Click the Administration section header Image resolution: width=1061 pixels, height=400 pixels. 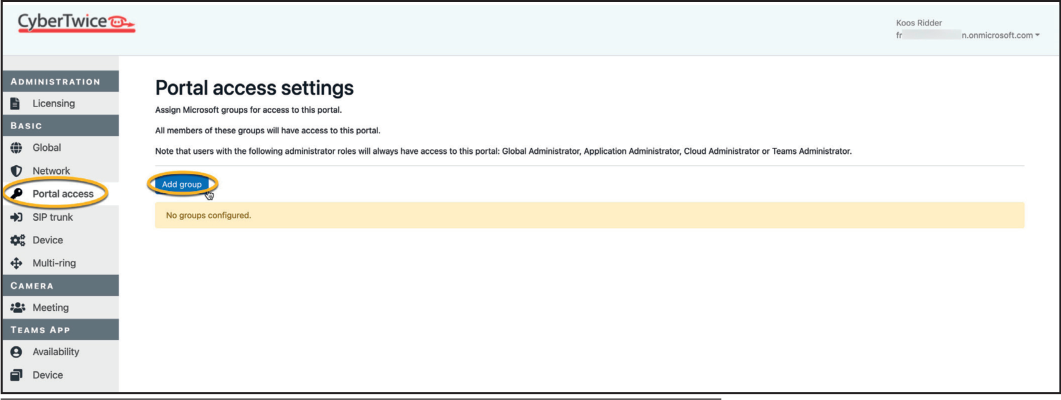(60, 81)
